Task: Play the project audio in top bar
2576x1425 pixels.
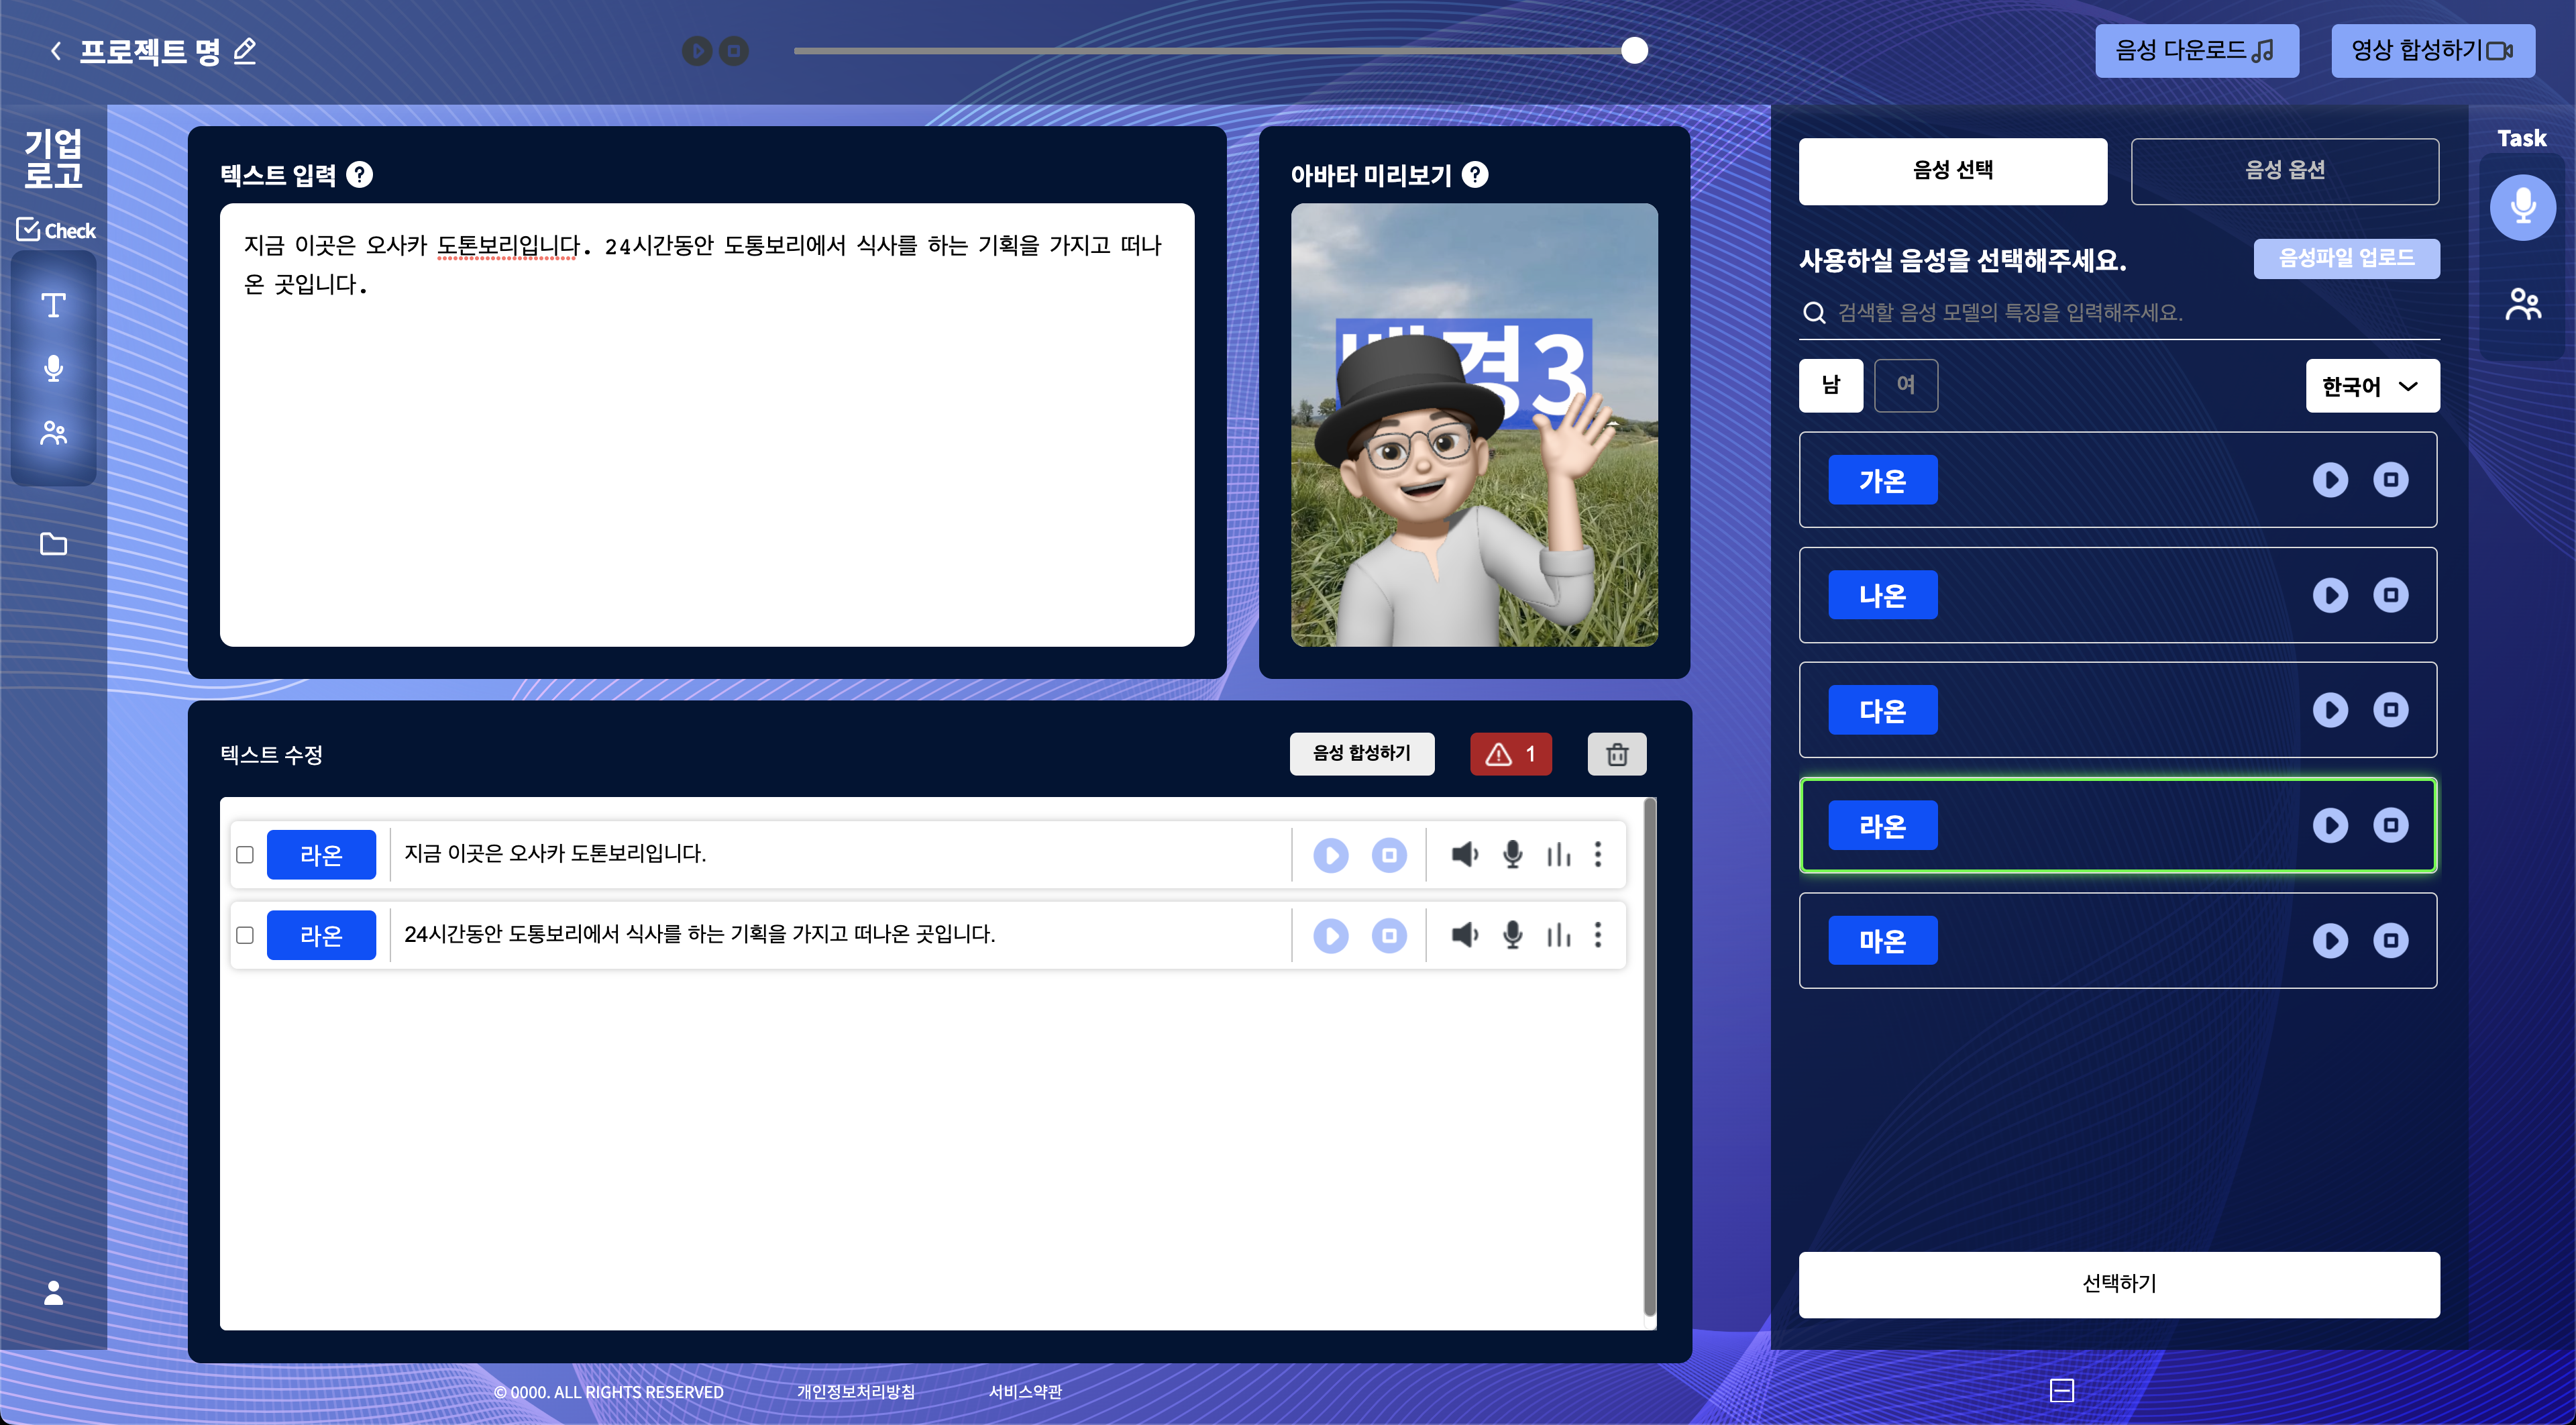Action: (697, 51)
